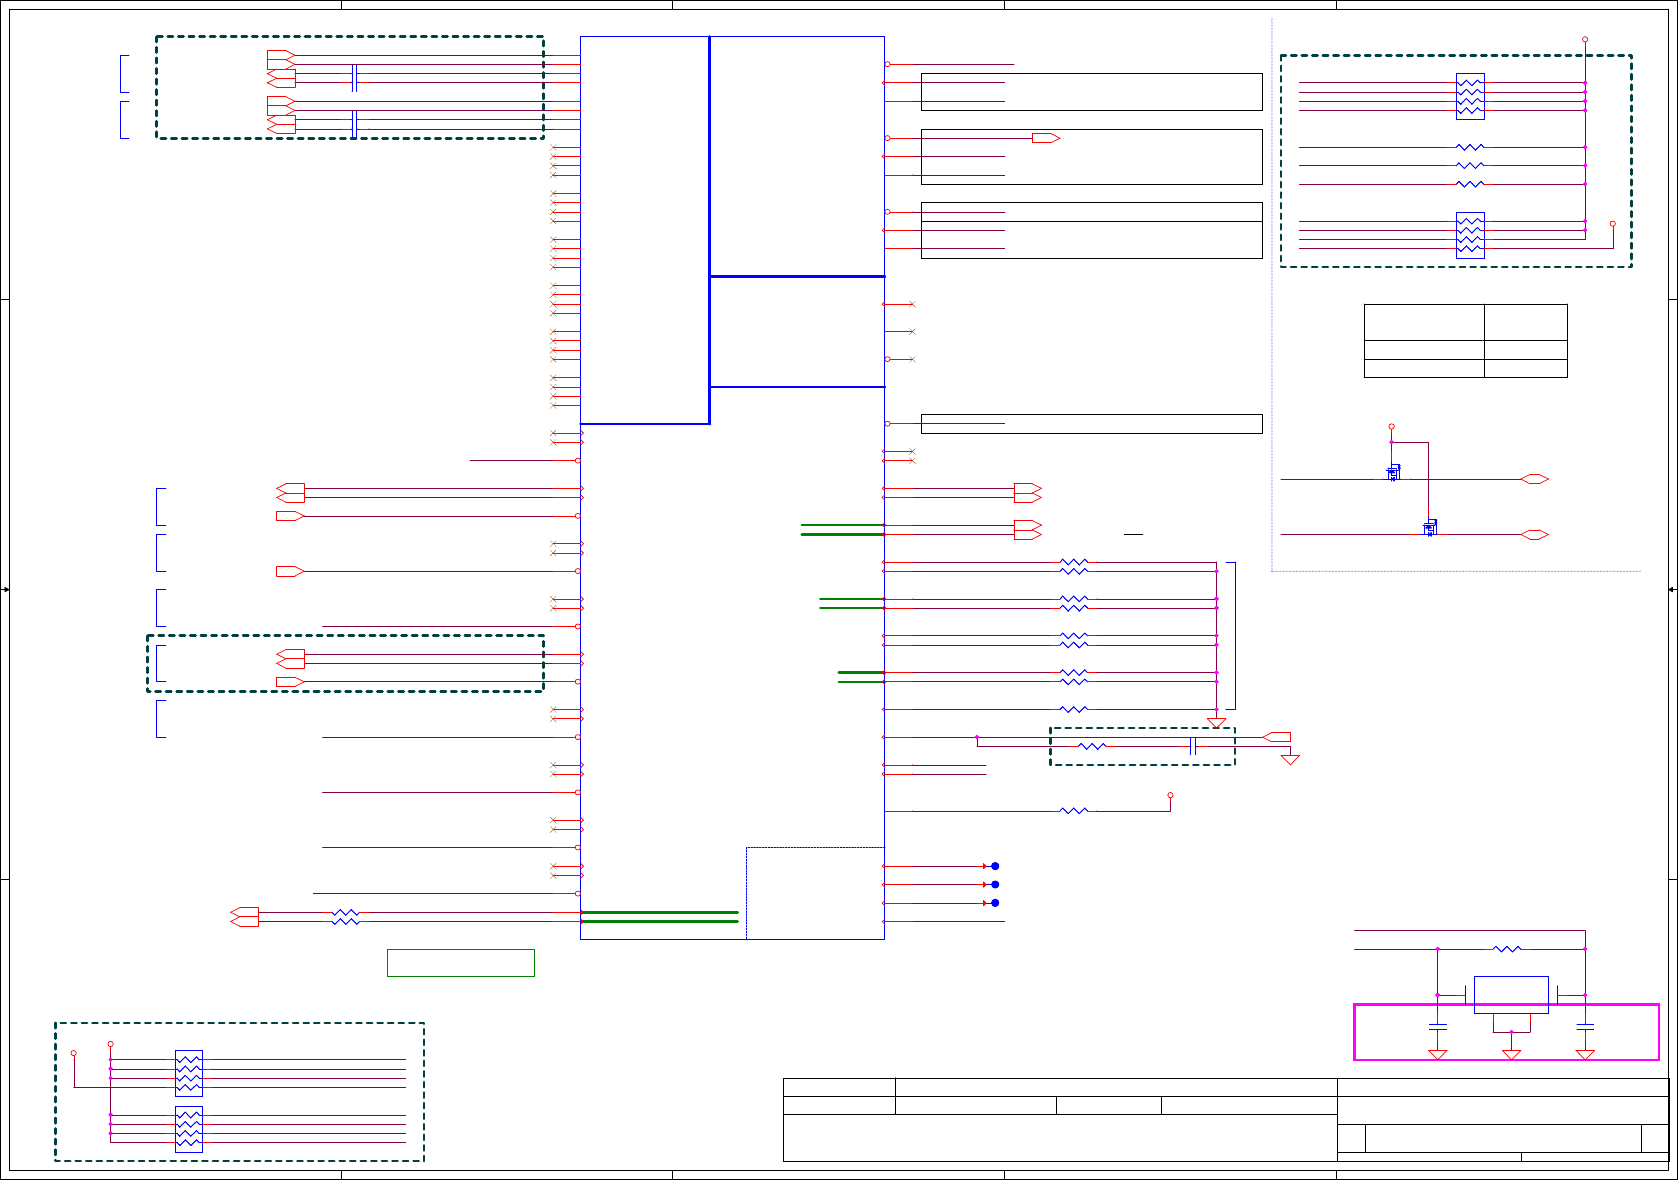The image size is (1678, 1180).
Task: Select the pull-up resistor below the small dashed box
Action: coord(1074,811)
